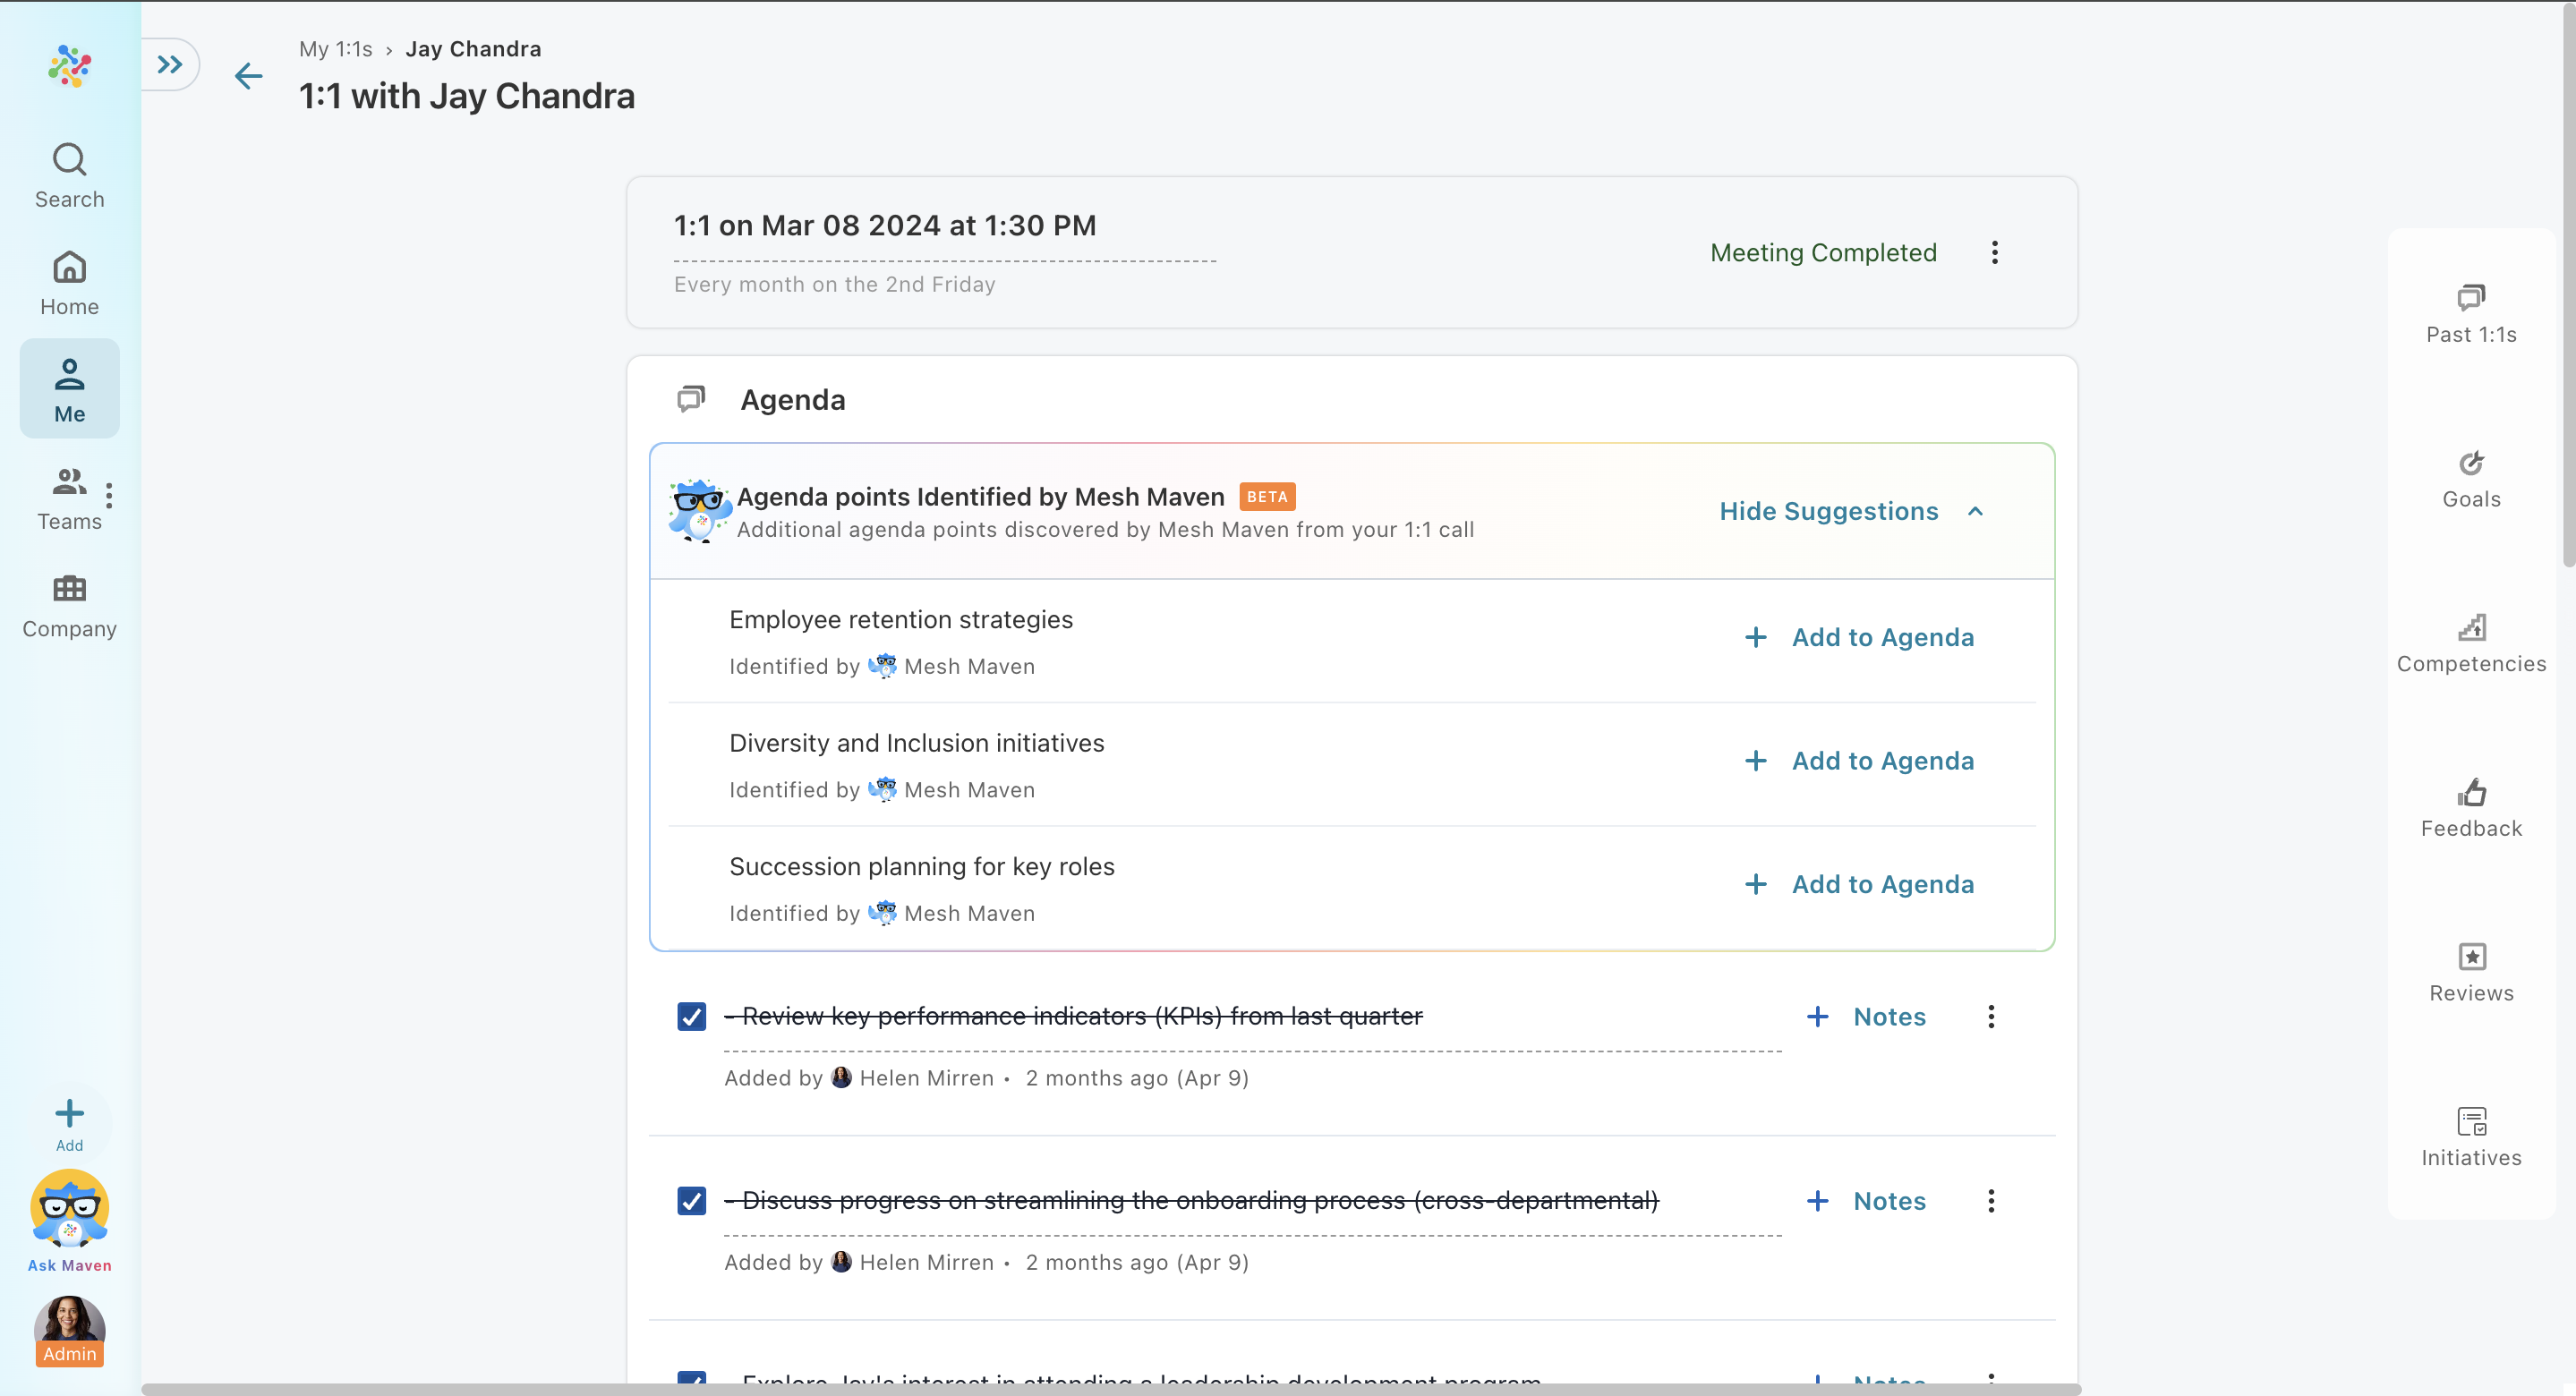Open Past 1:1s panel
The width and height of the screenshot is (2576, 1396).
pos(2470,312)
